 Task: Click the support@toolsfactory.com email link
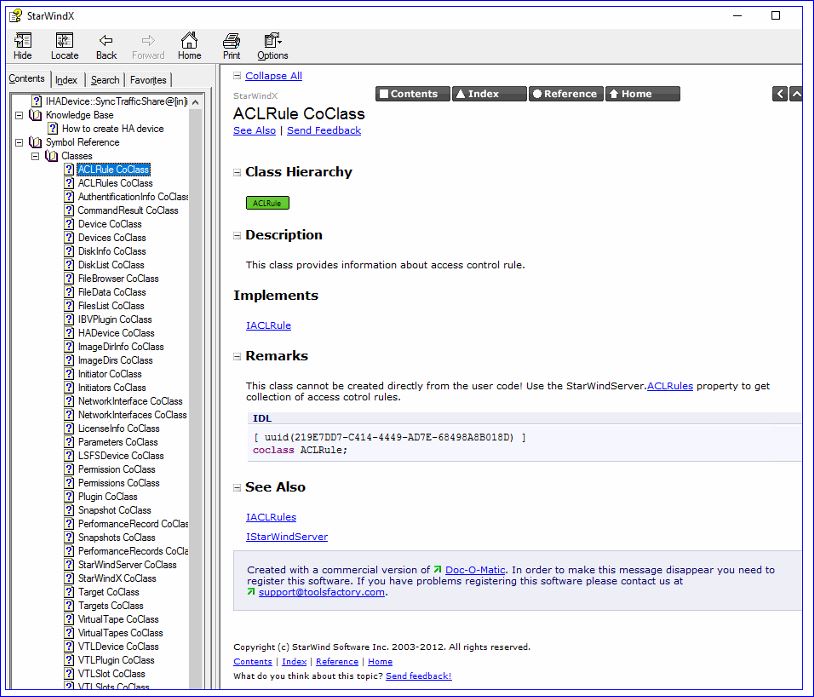pyautogui.click(x=322, y=592)
